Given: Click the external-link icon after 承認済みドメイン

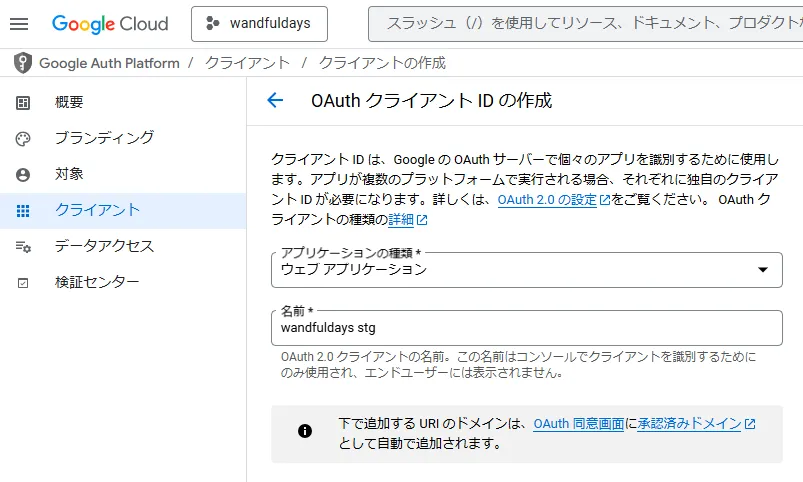Looking at the screenshot, I should tap(750, 424).
